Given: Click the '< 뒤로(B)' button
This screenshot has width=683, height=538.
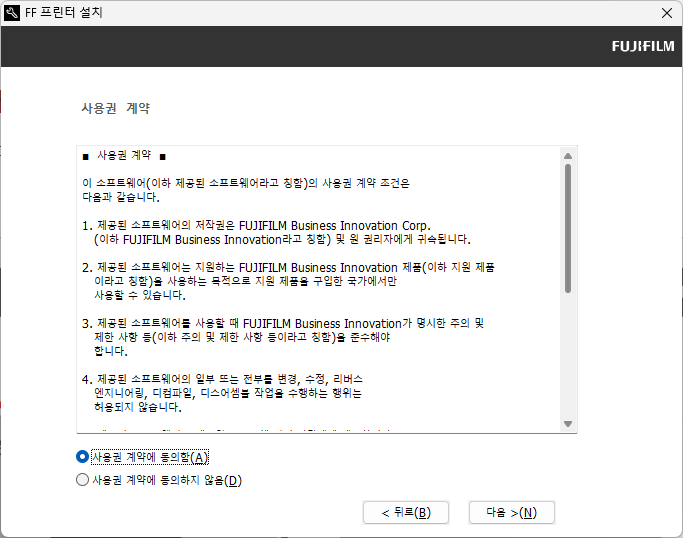Looking at the screenshot, I should click(406, 512).
